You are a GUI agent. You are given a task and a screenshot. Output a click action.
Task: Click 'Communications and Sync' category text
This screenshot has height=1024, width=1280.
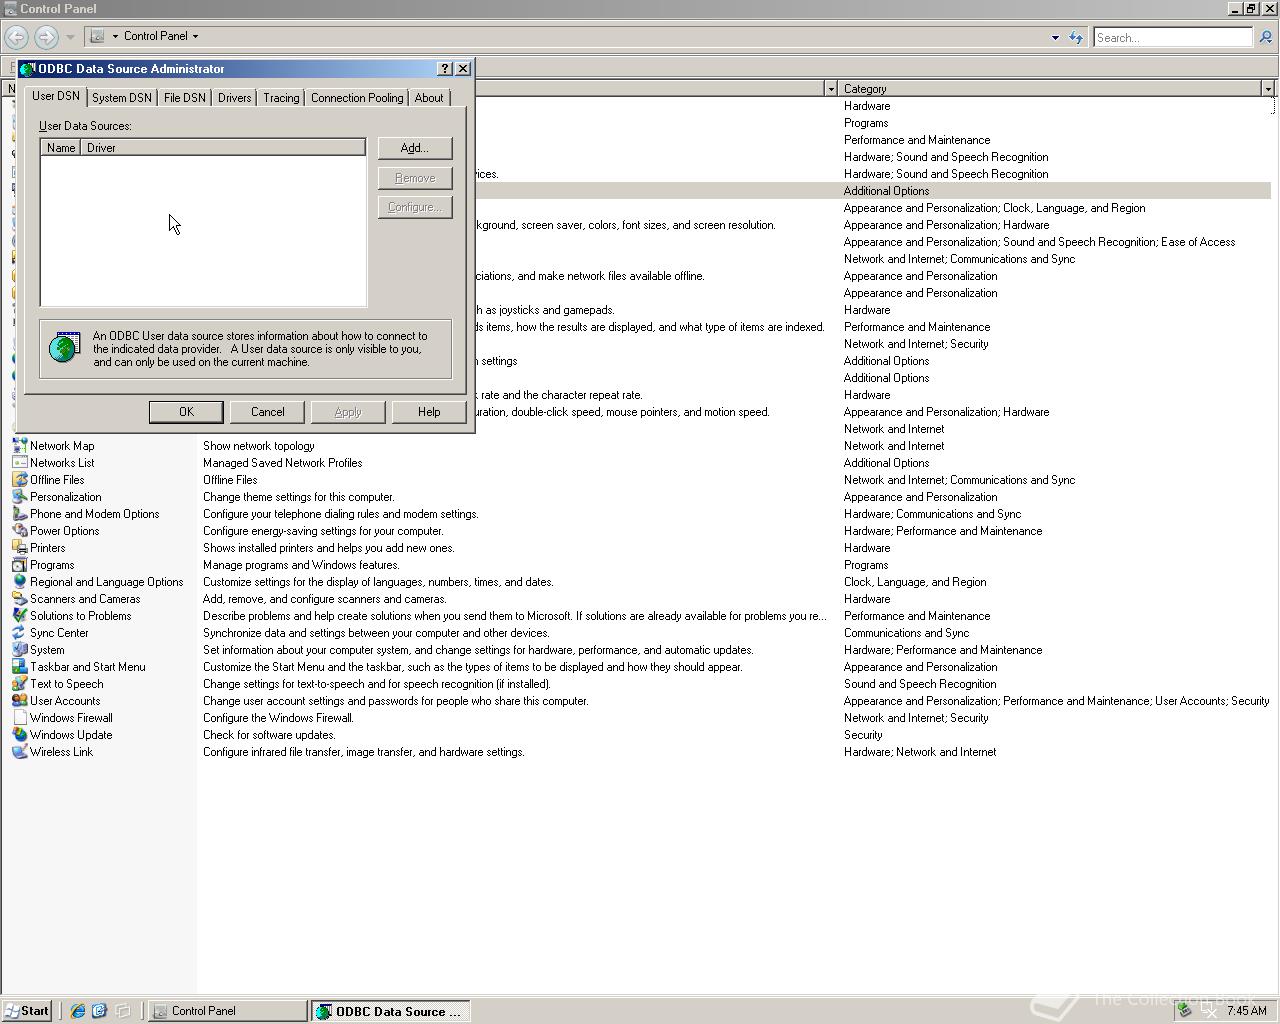pos(906,633)
